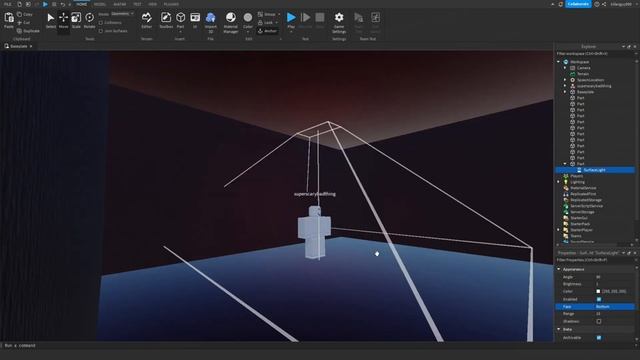The width and height of the screenshot is (640, 360).
Task: Toggle the Join Surfaces checkbox
Action: (101, 31)
